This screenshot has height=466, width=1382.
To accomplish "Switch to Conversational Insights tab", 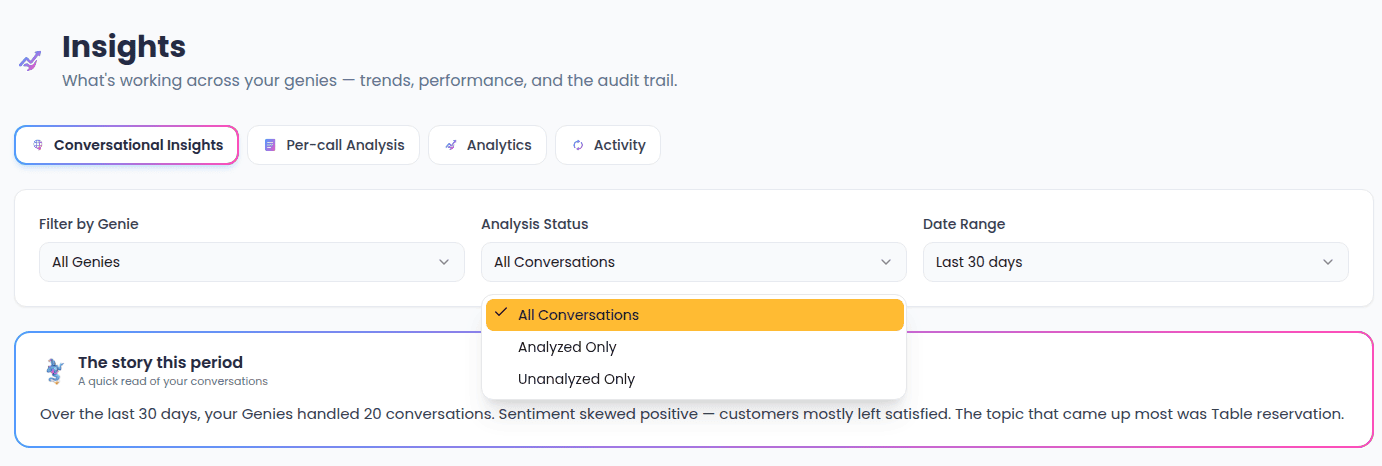I will pos(126,145).
